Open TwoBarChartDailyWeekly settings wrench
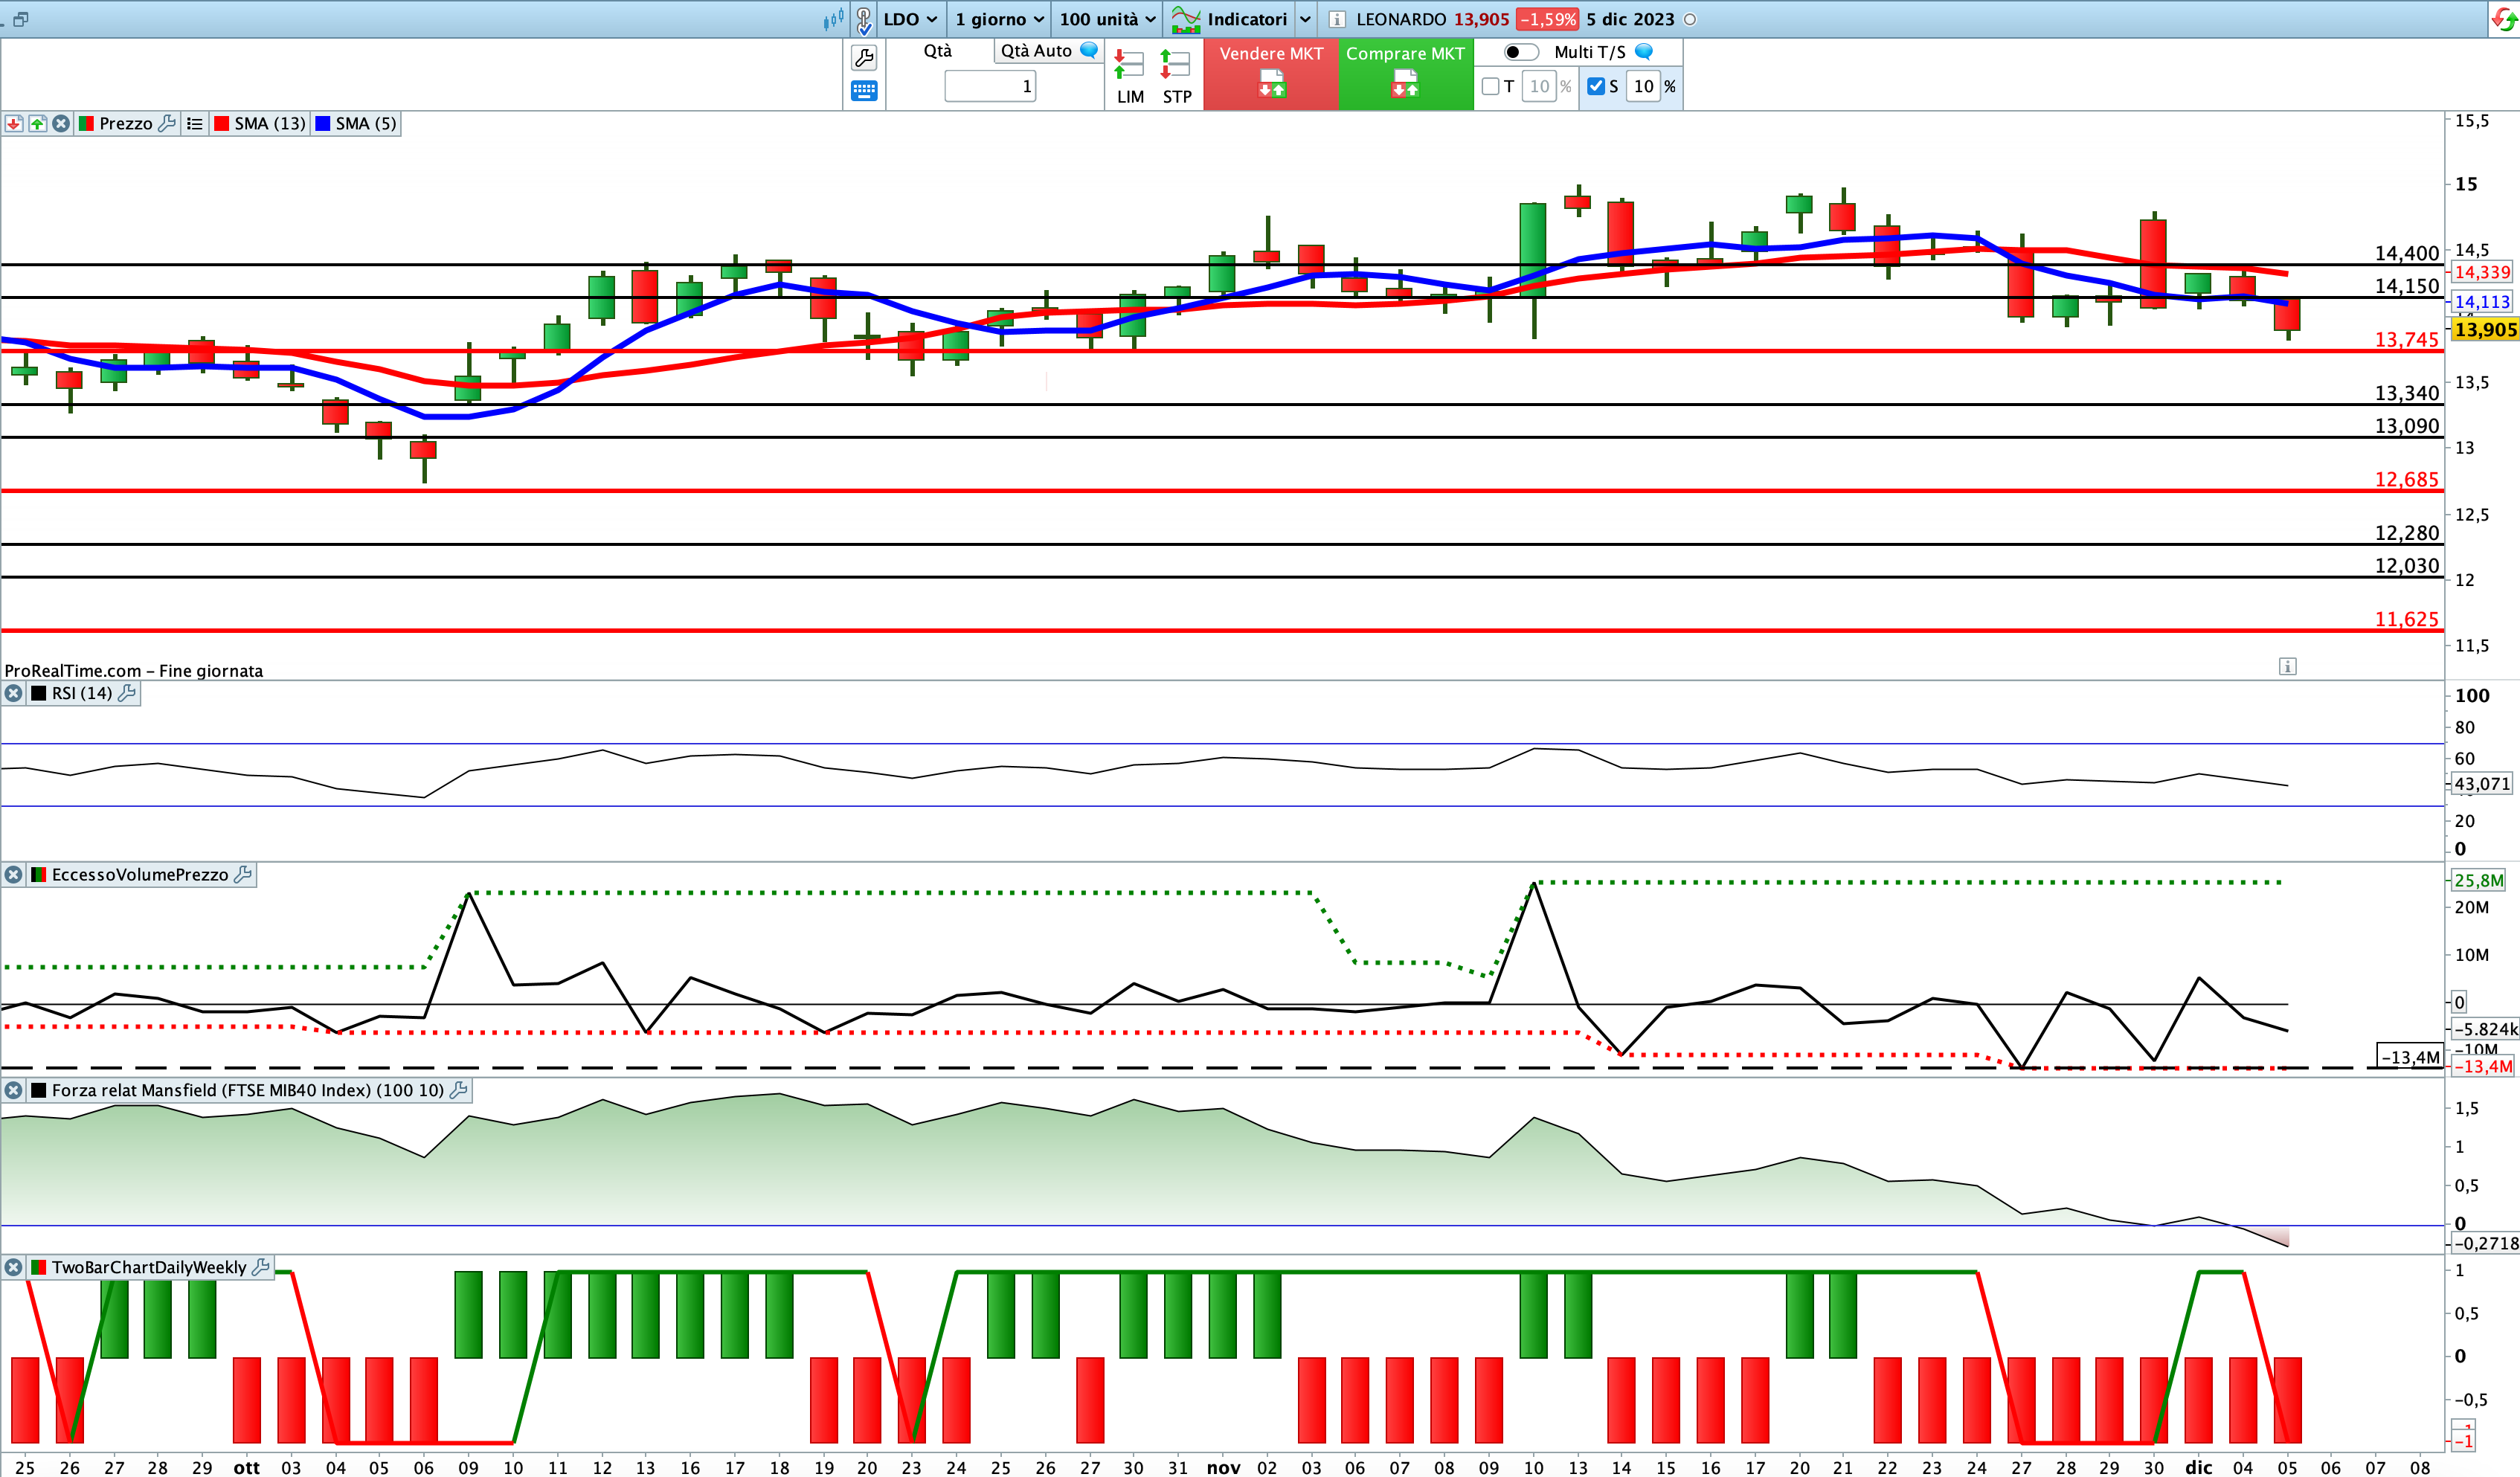Image resolution: width=2520 pixels, height=1477 pixels. point(261,1267)
